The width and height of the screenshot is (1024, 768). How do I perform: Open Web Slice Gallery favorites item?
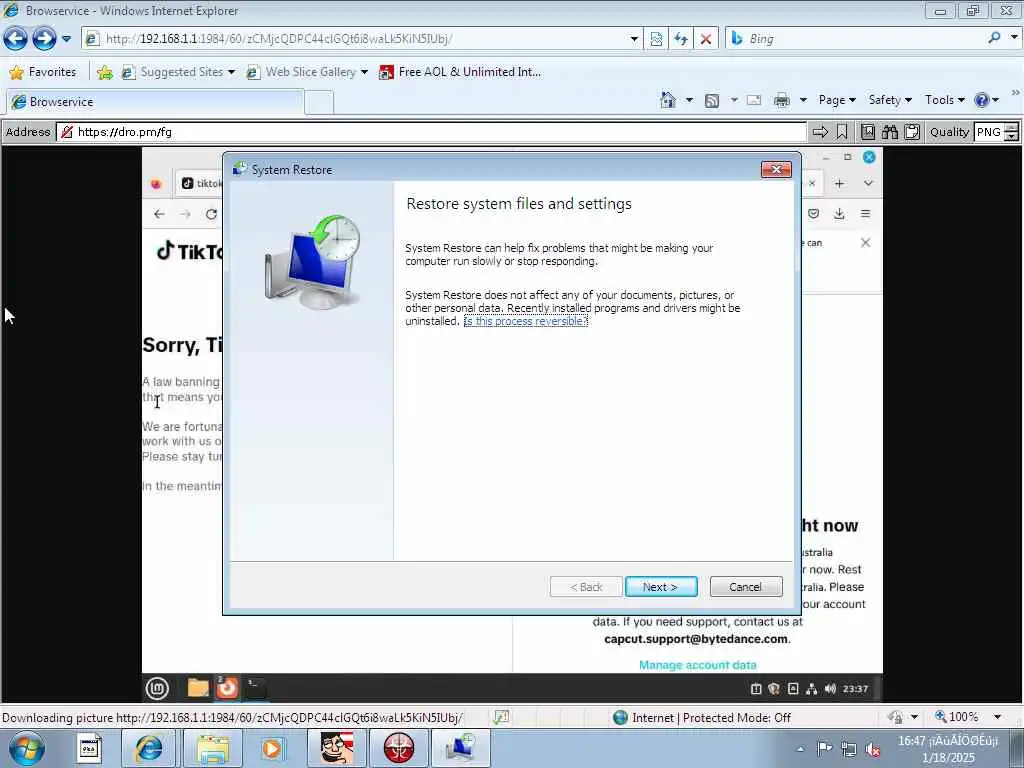[x=307, y=72]
